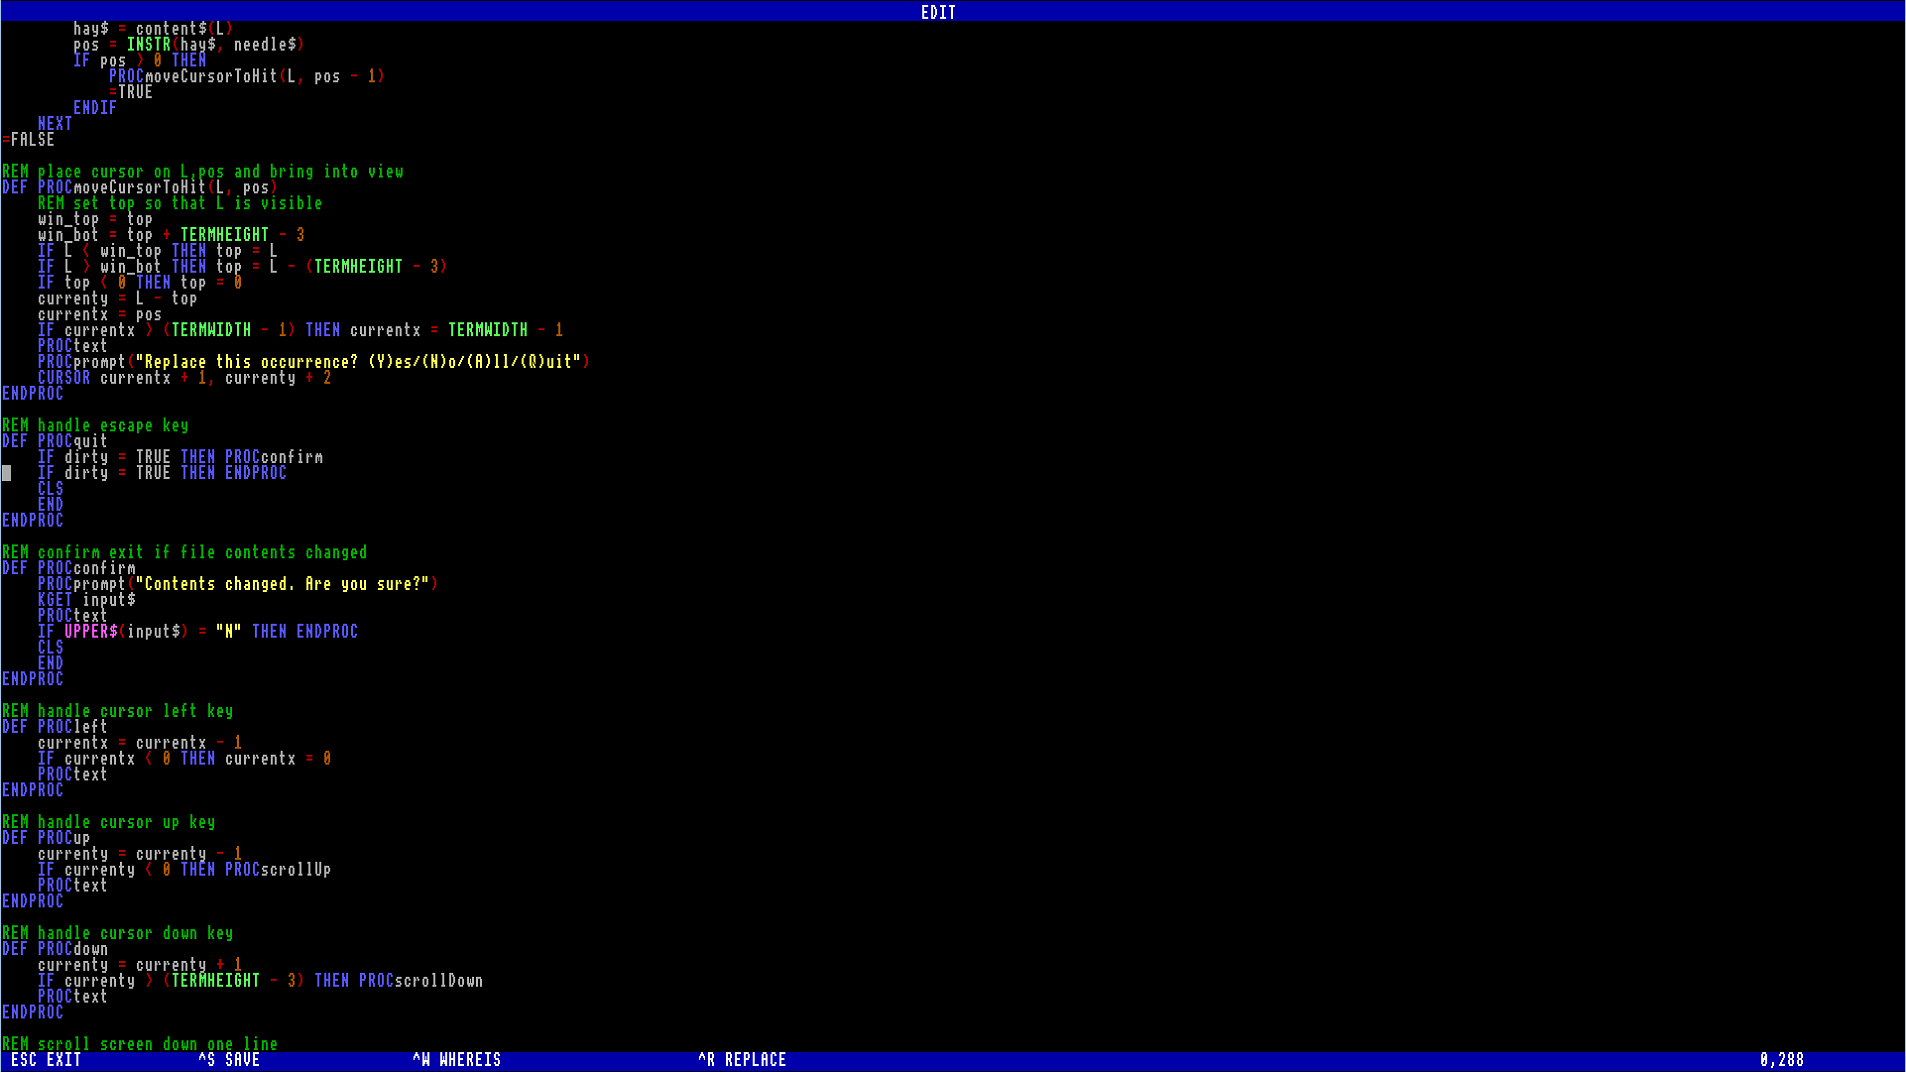Click the EDIT title in the top bar
1906x1072 pixels.
(x=938, y=12)
